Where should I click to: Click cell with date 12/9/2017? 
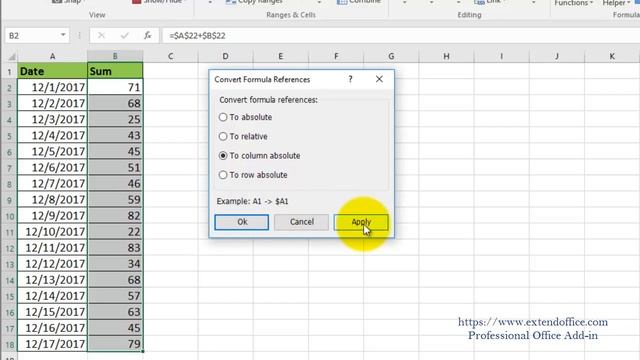click(52, 216)
